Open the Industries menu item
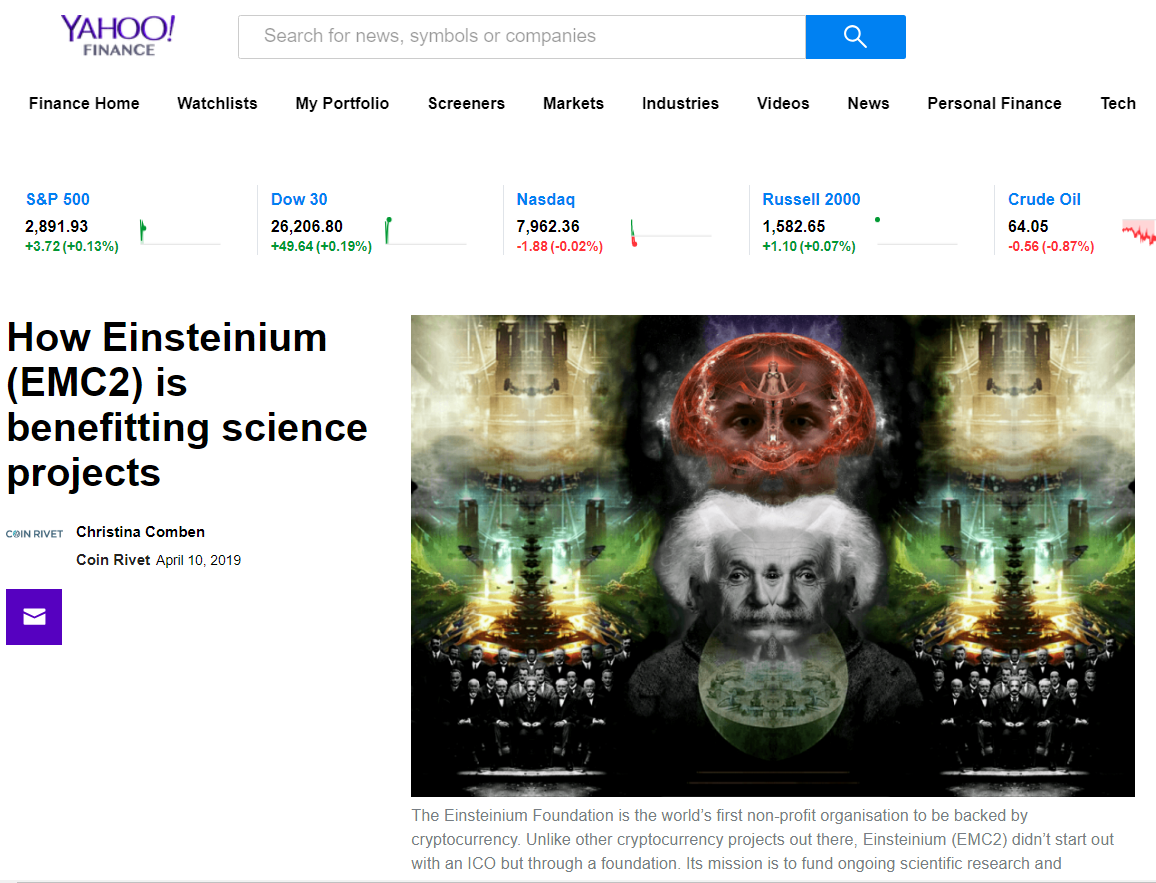The height and width of the screenshot is (883, 1156). pyautogui.click(x=680, y=103)
